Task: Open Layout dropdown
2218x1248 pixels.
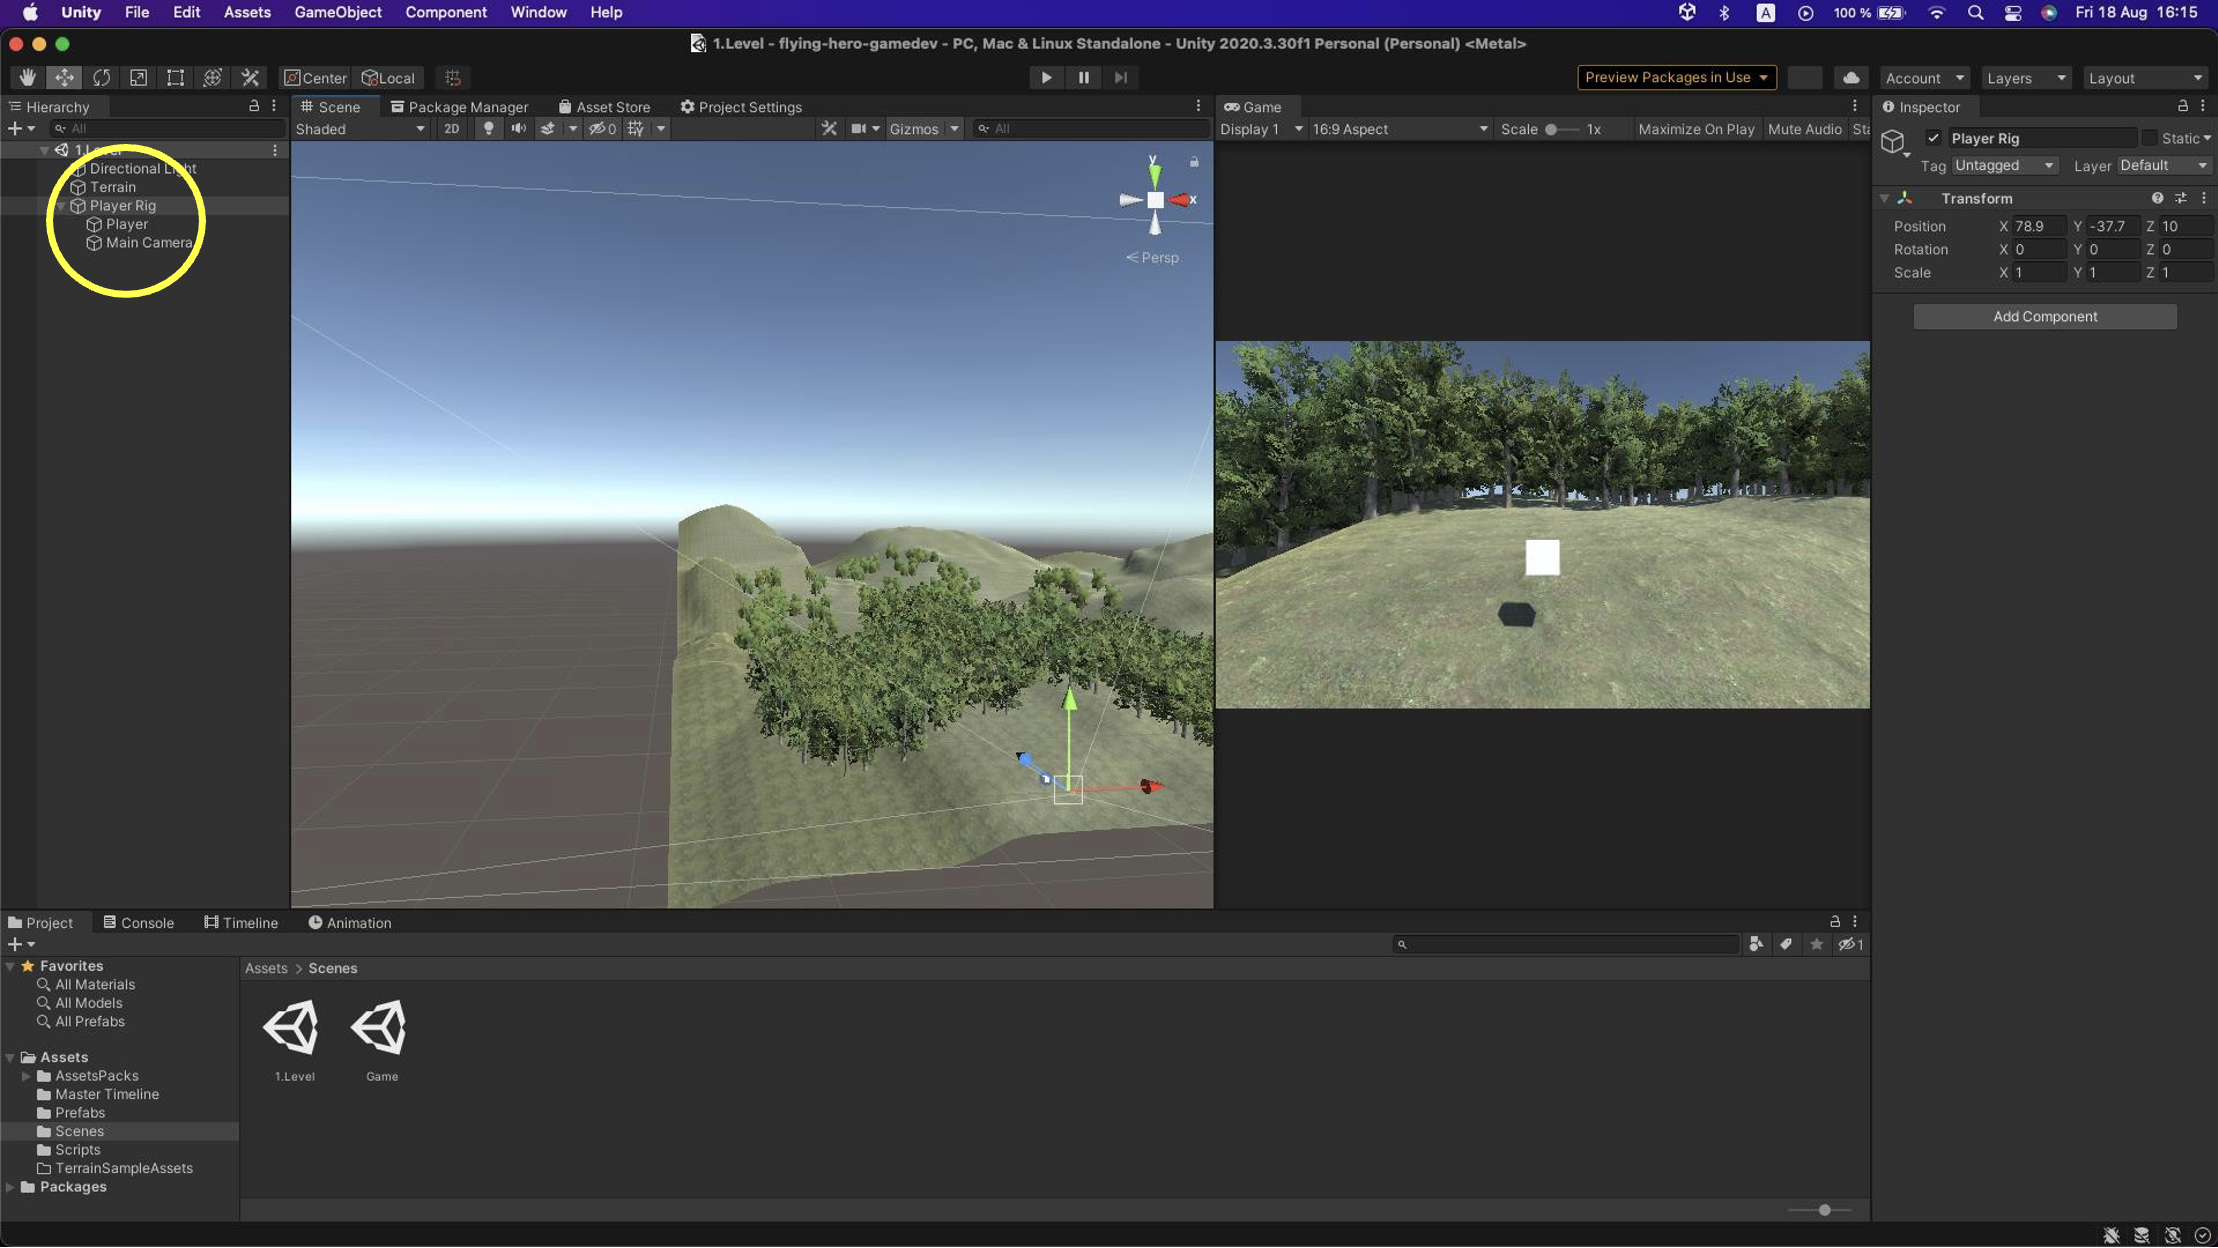Action: click(2146, 77)
